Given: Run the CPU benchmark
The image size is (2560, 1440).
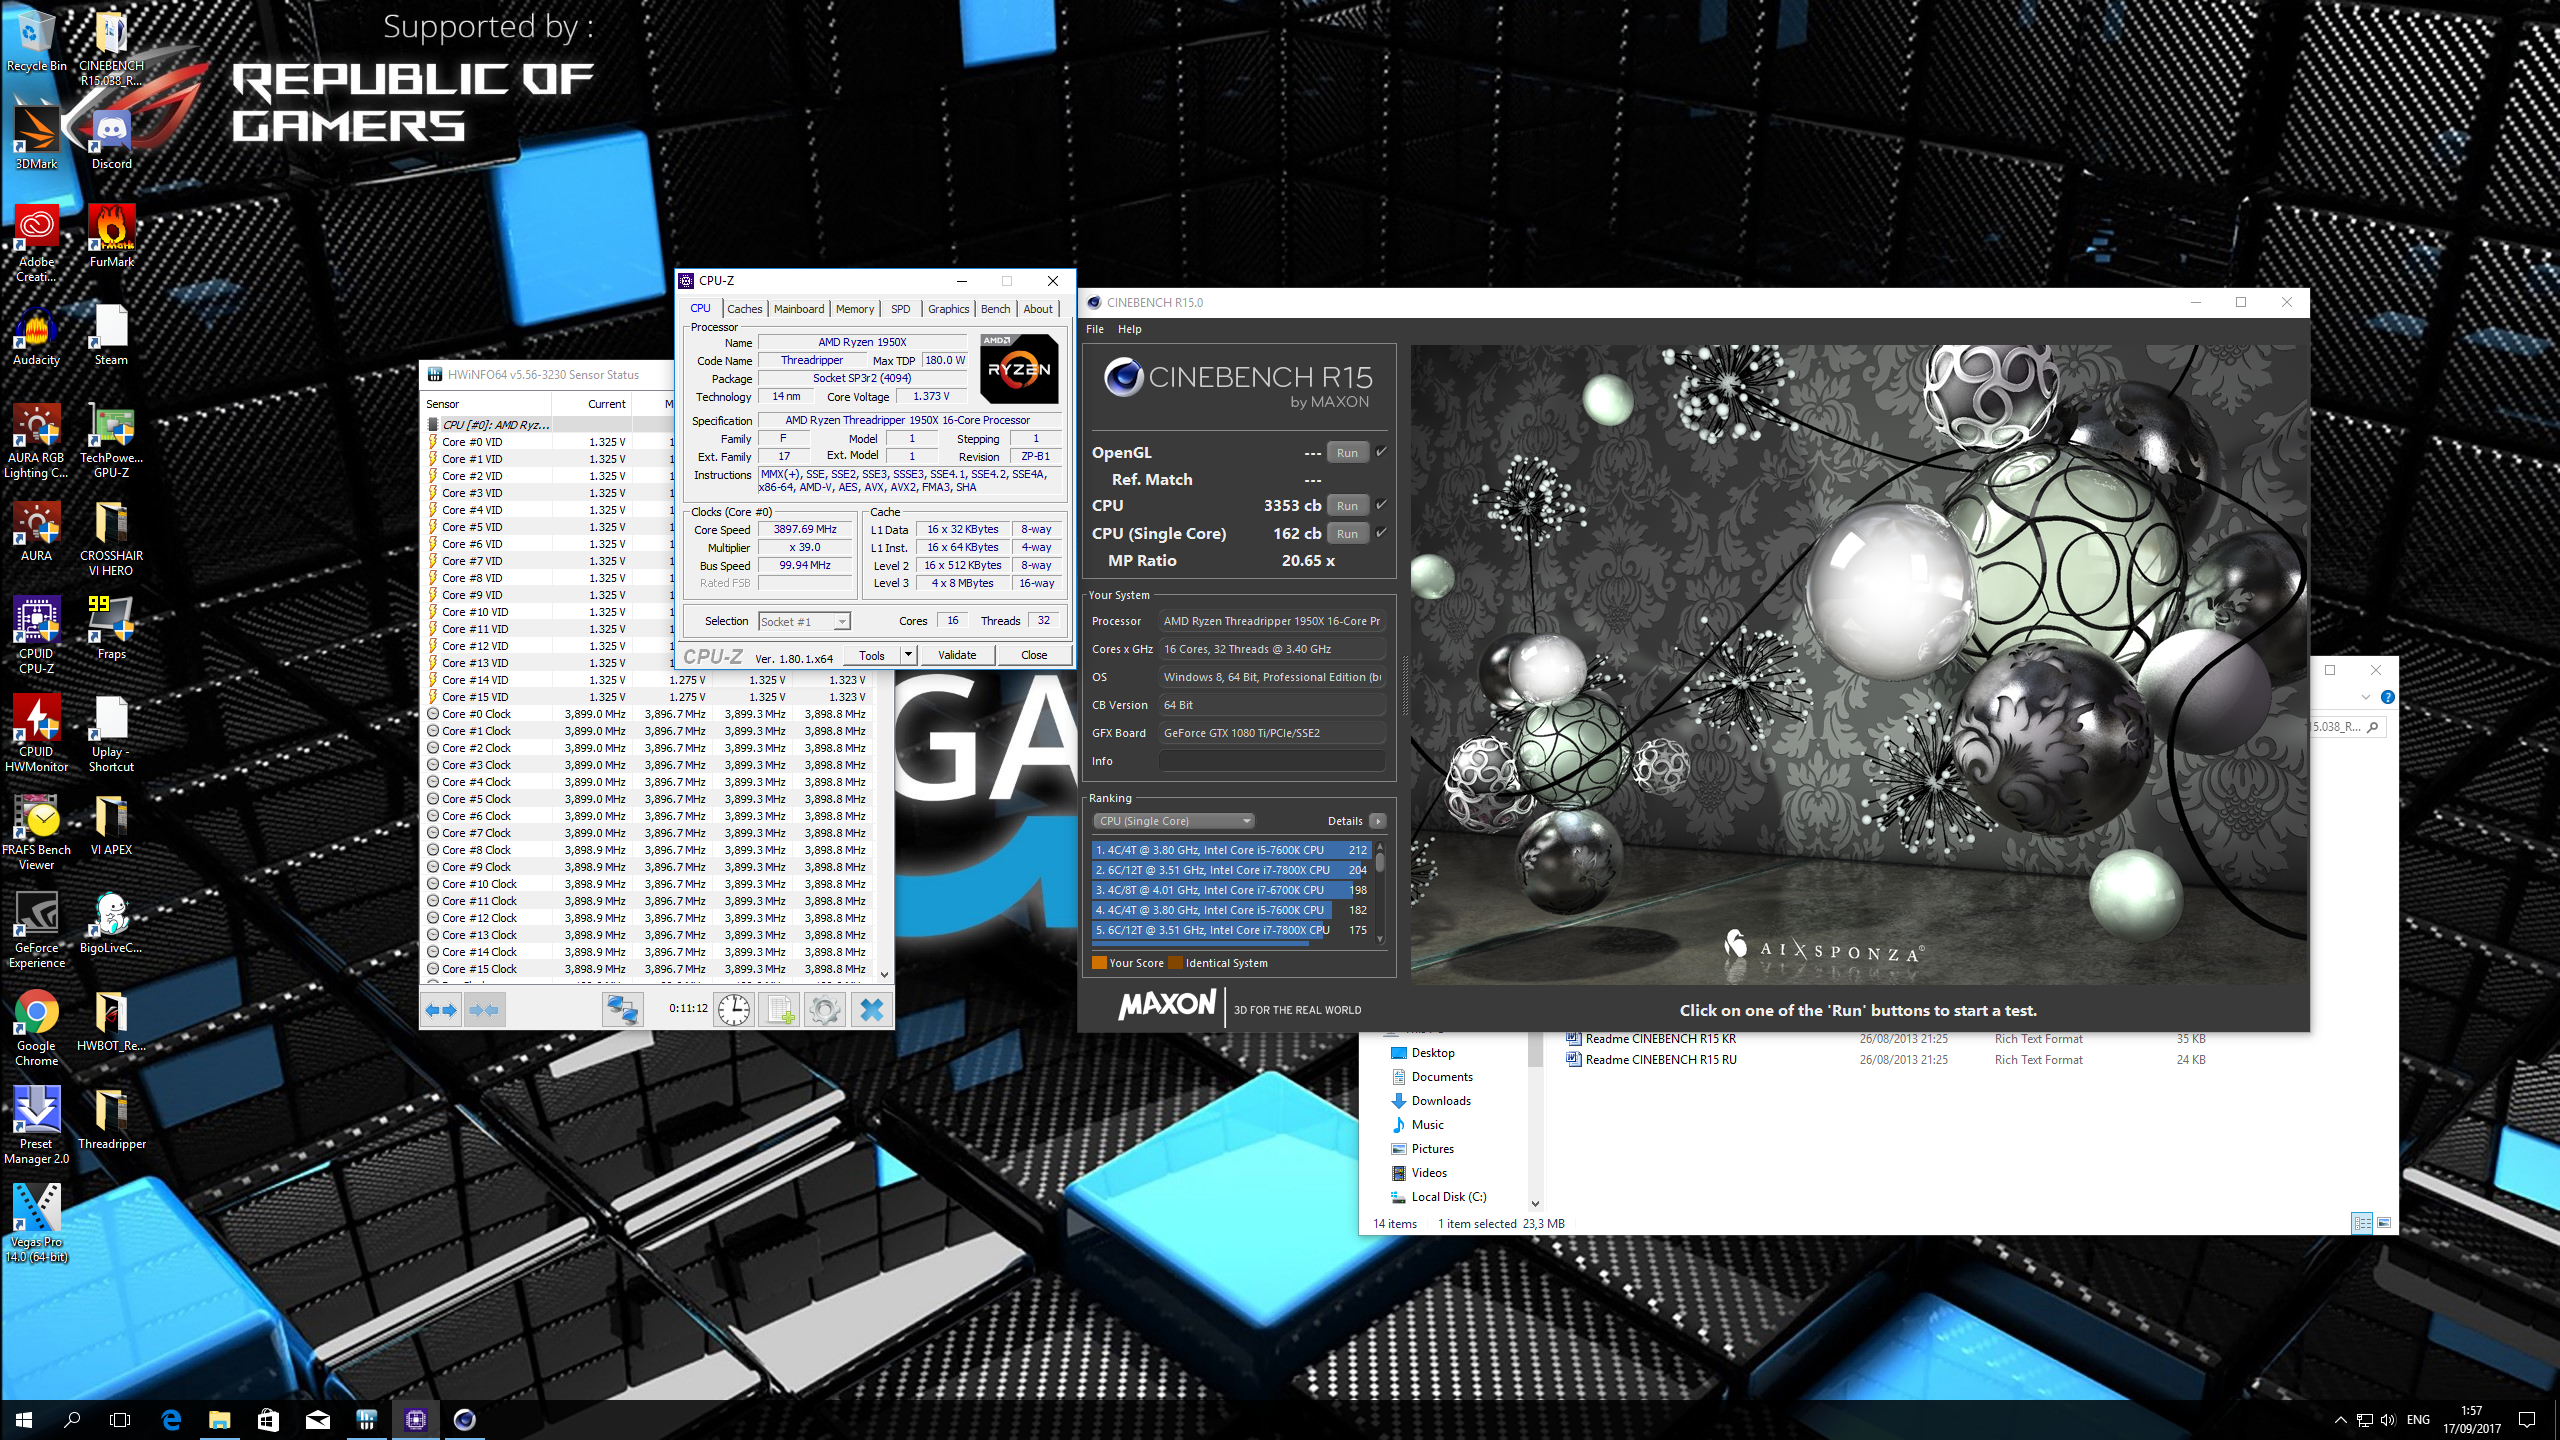Looking at the screenshot, I should [1347, 505].
